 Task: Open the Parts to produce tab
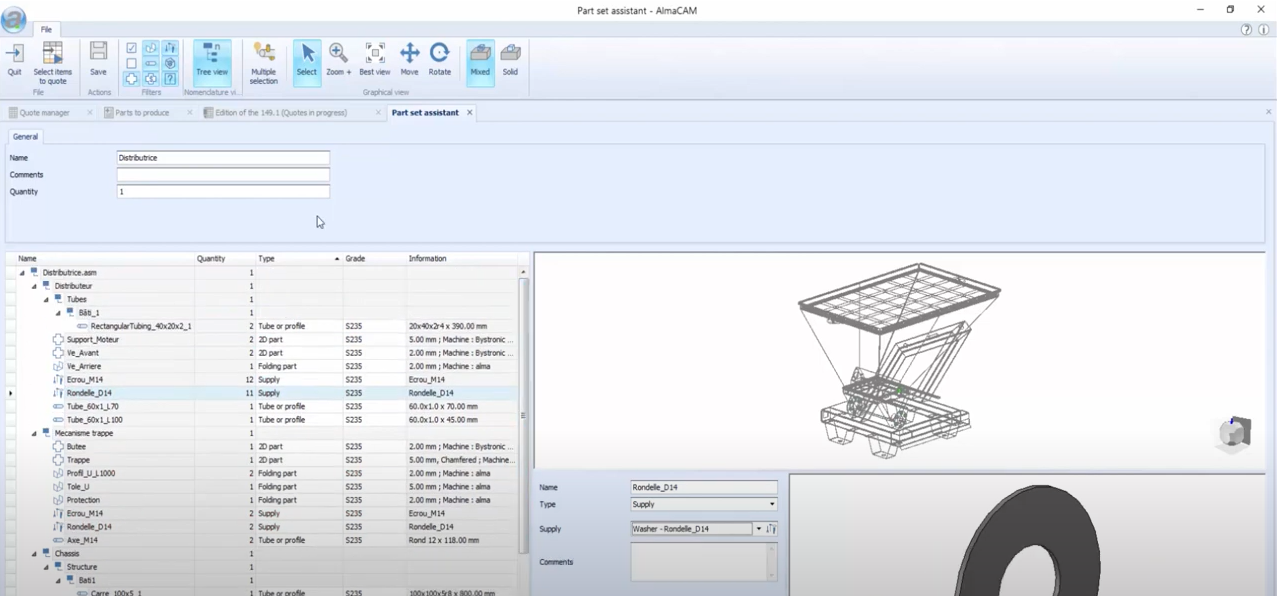click(141, 113)
